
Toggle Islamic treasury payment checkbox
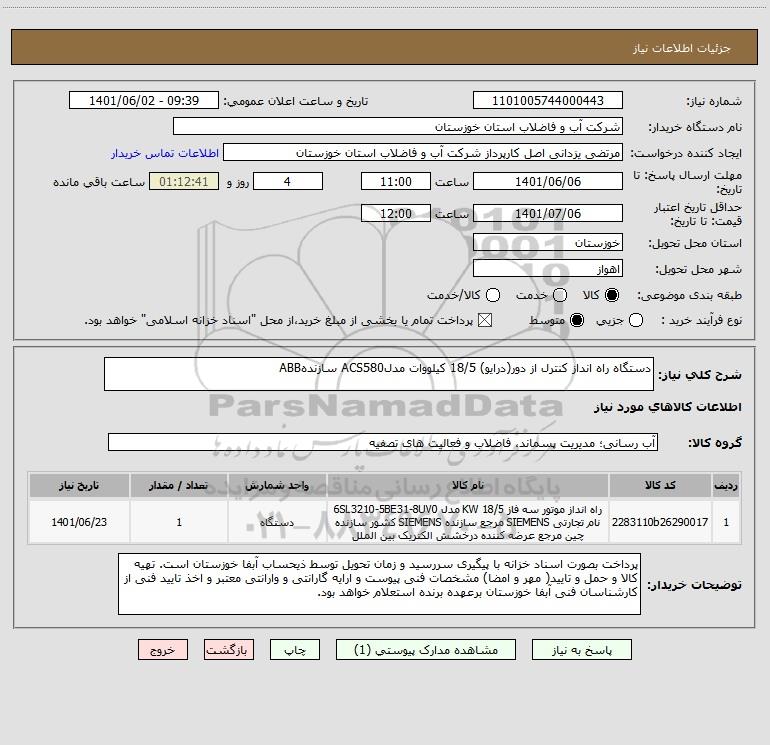click(485, 321)
